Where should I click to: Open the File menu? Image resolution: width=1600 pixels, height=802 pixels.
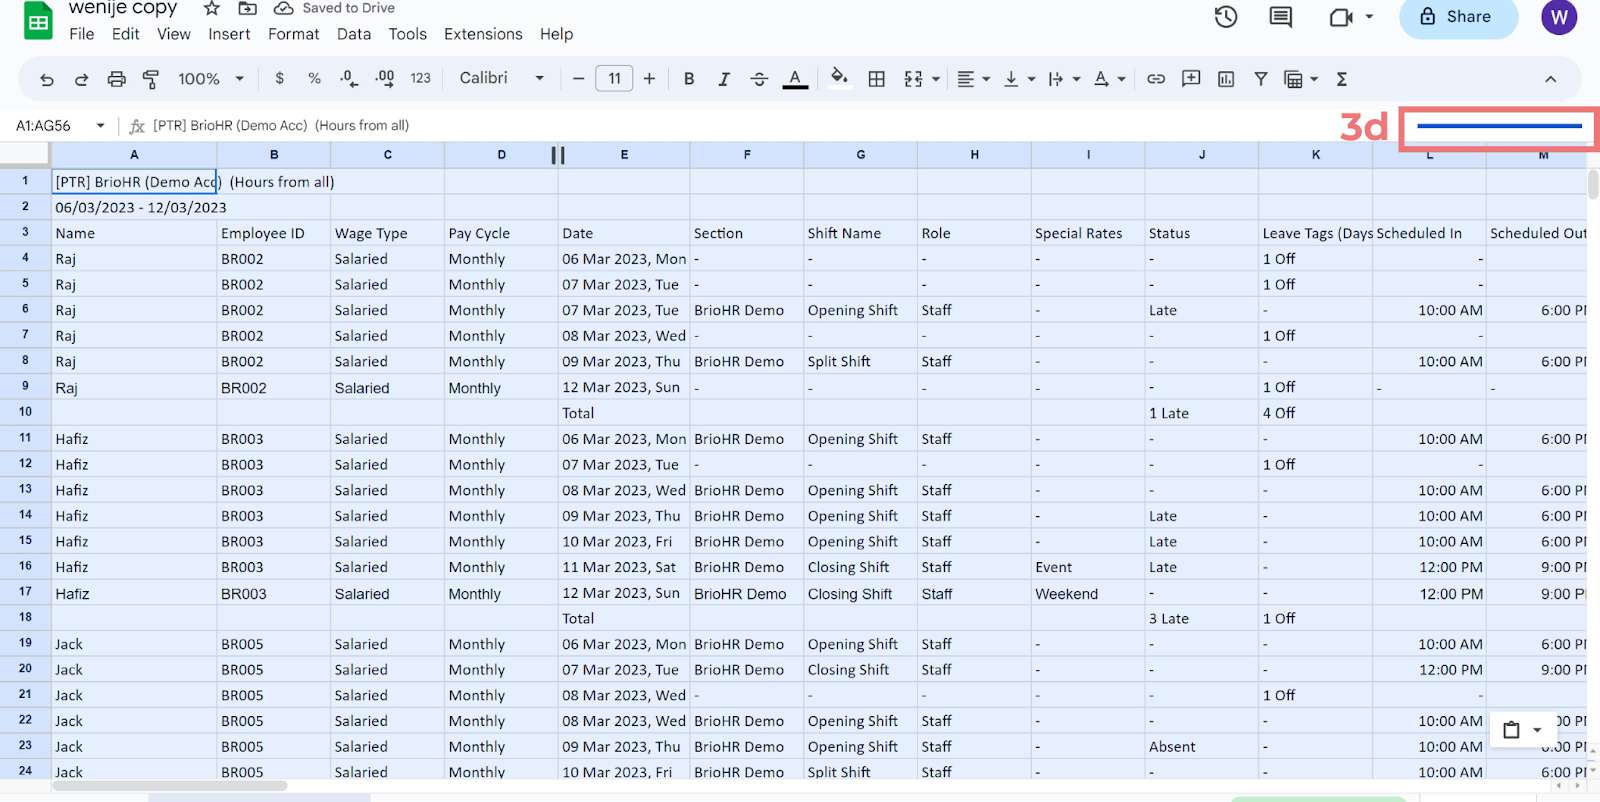coord(82,34)
